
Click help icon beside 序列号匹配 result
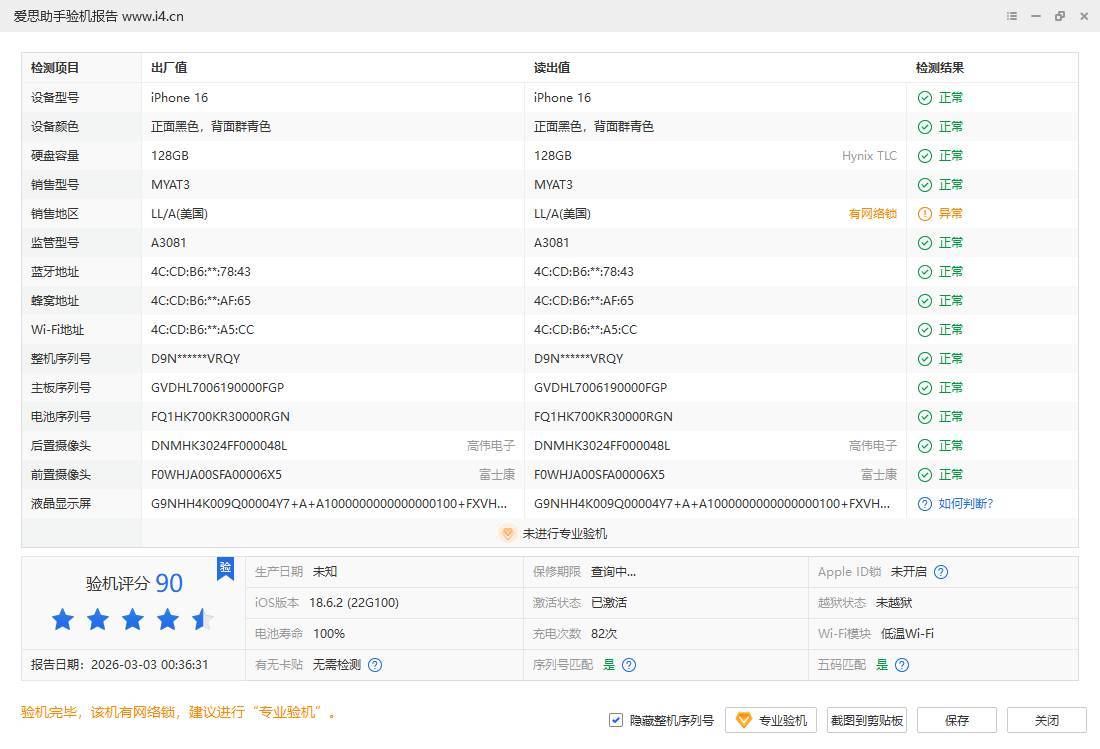[x=629, y=665]
